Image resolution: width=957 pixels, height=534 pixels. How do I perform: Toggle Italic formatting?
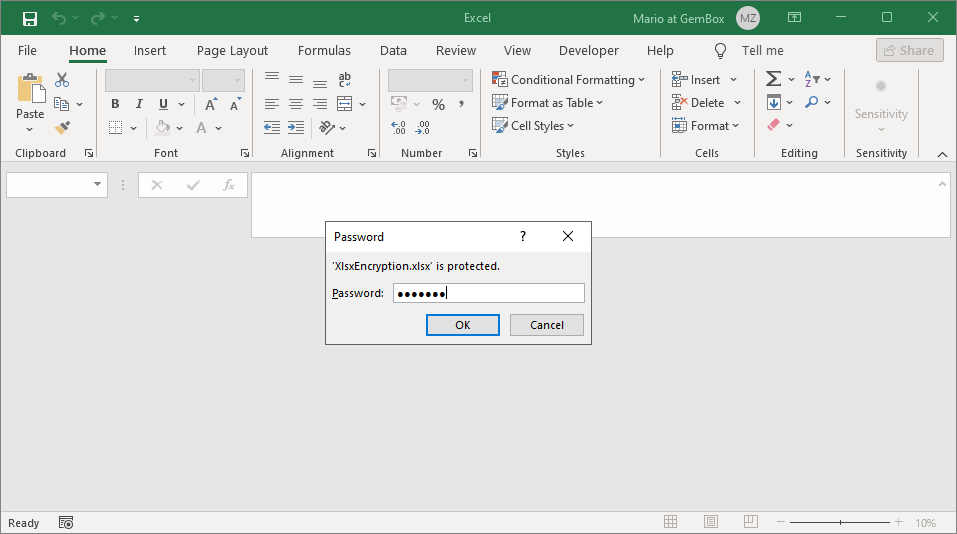(139, 104)
